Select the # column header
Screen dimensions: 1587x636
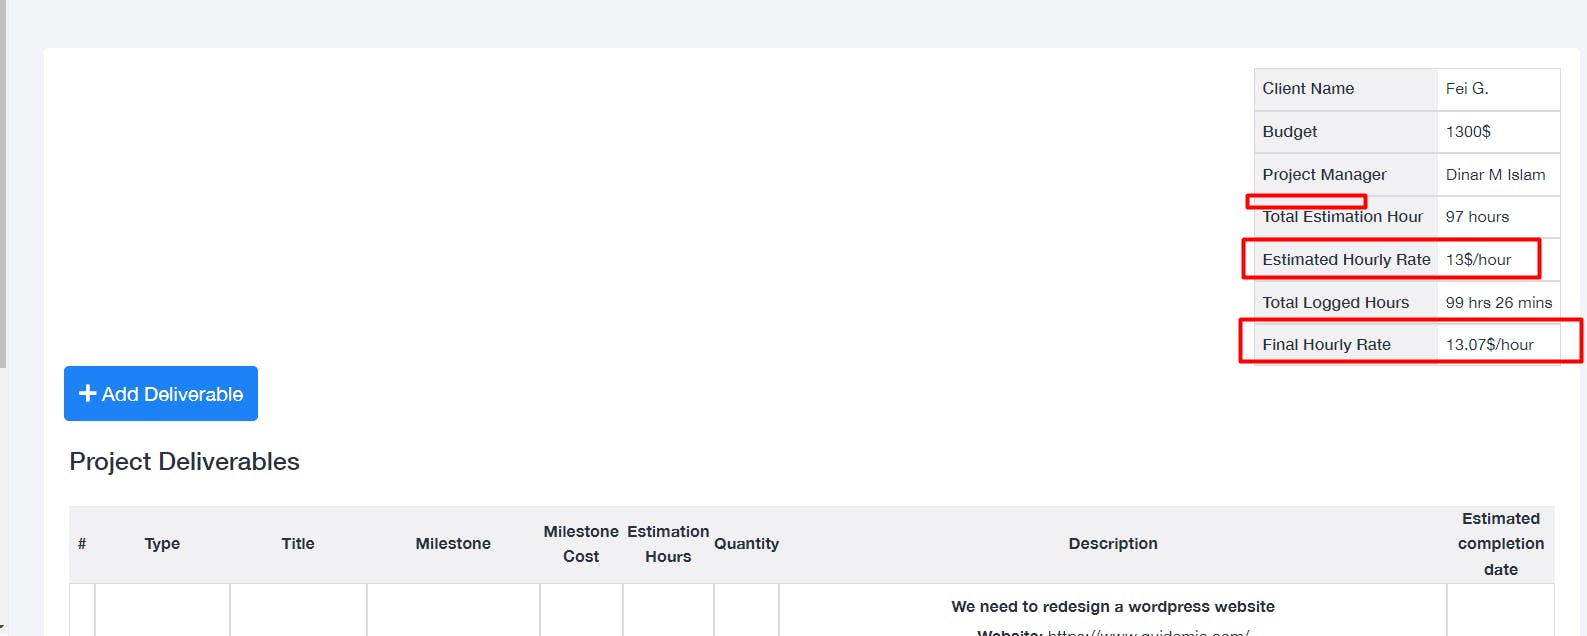tap(82, 544)
